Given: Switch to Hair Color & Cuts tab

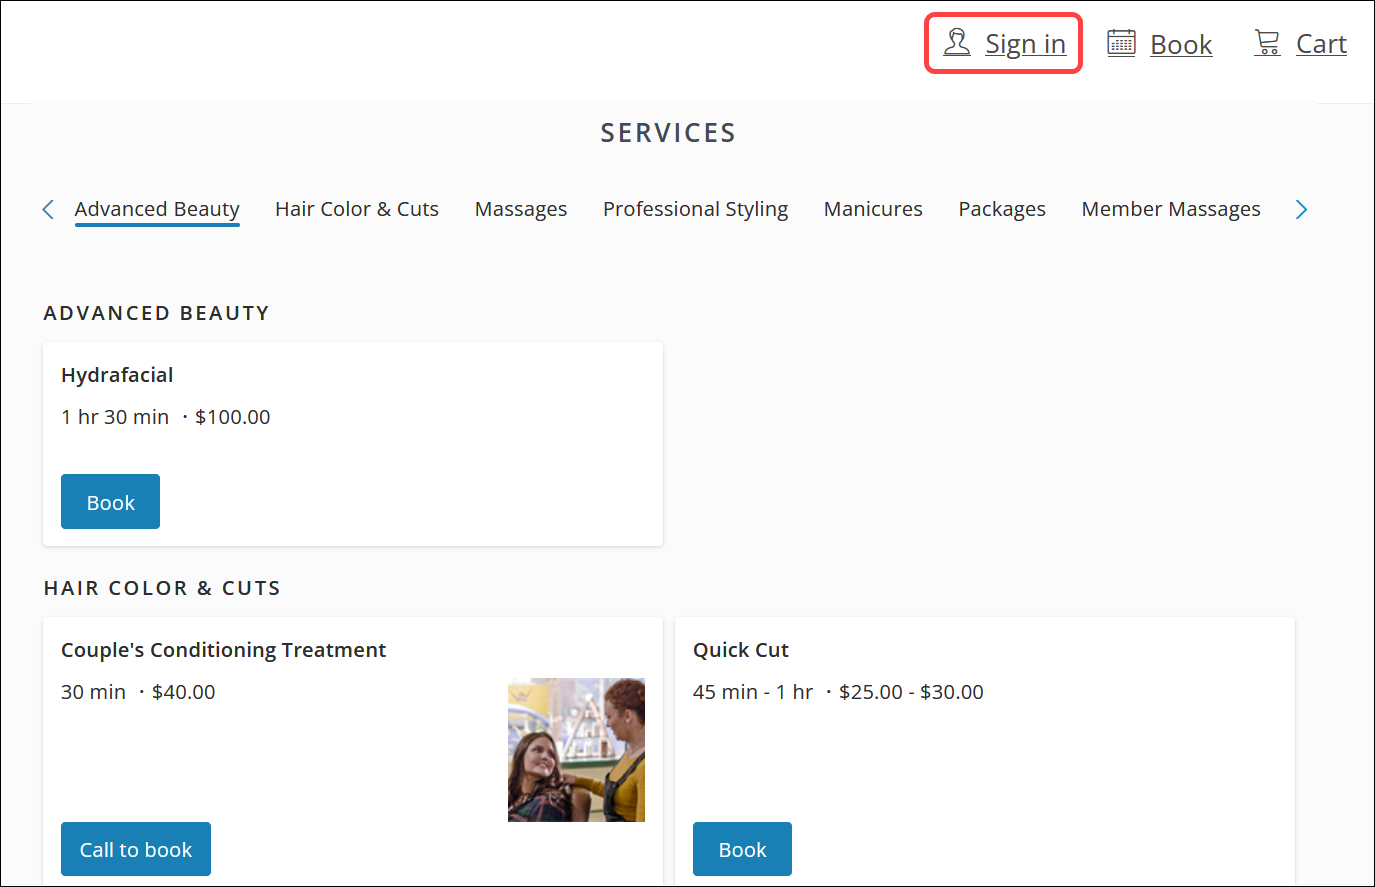Looking at the screenshot, I should click(357, 209).
